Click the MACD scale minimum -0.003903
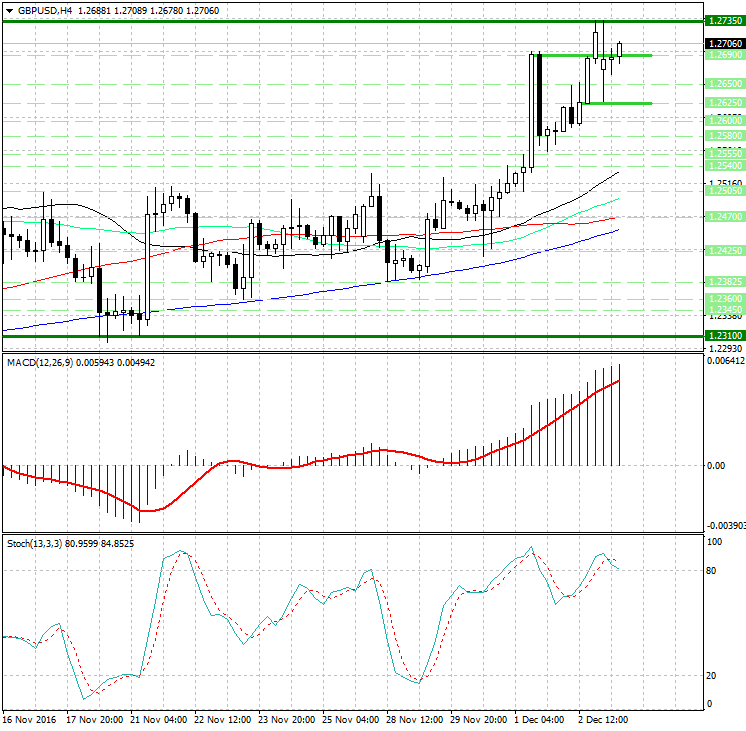Viewport: 746px width, 731px height. click(724, 525)
